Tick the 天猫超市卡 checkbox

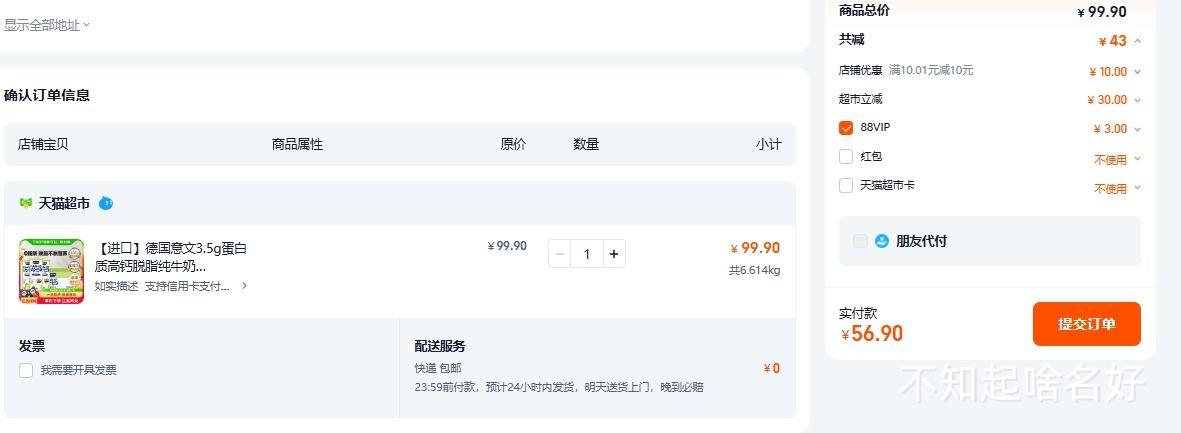click(x=846, y=185)
